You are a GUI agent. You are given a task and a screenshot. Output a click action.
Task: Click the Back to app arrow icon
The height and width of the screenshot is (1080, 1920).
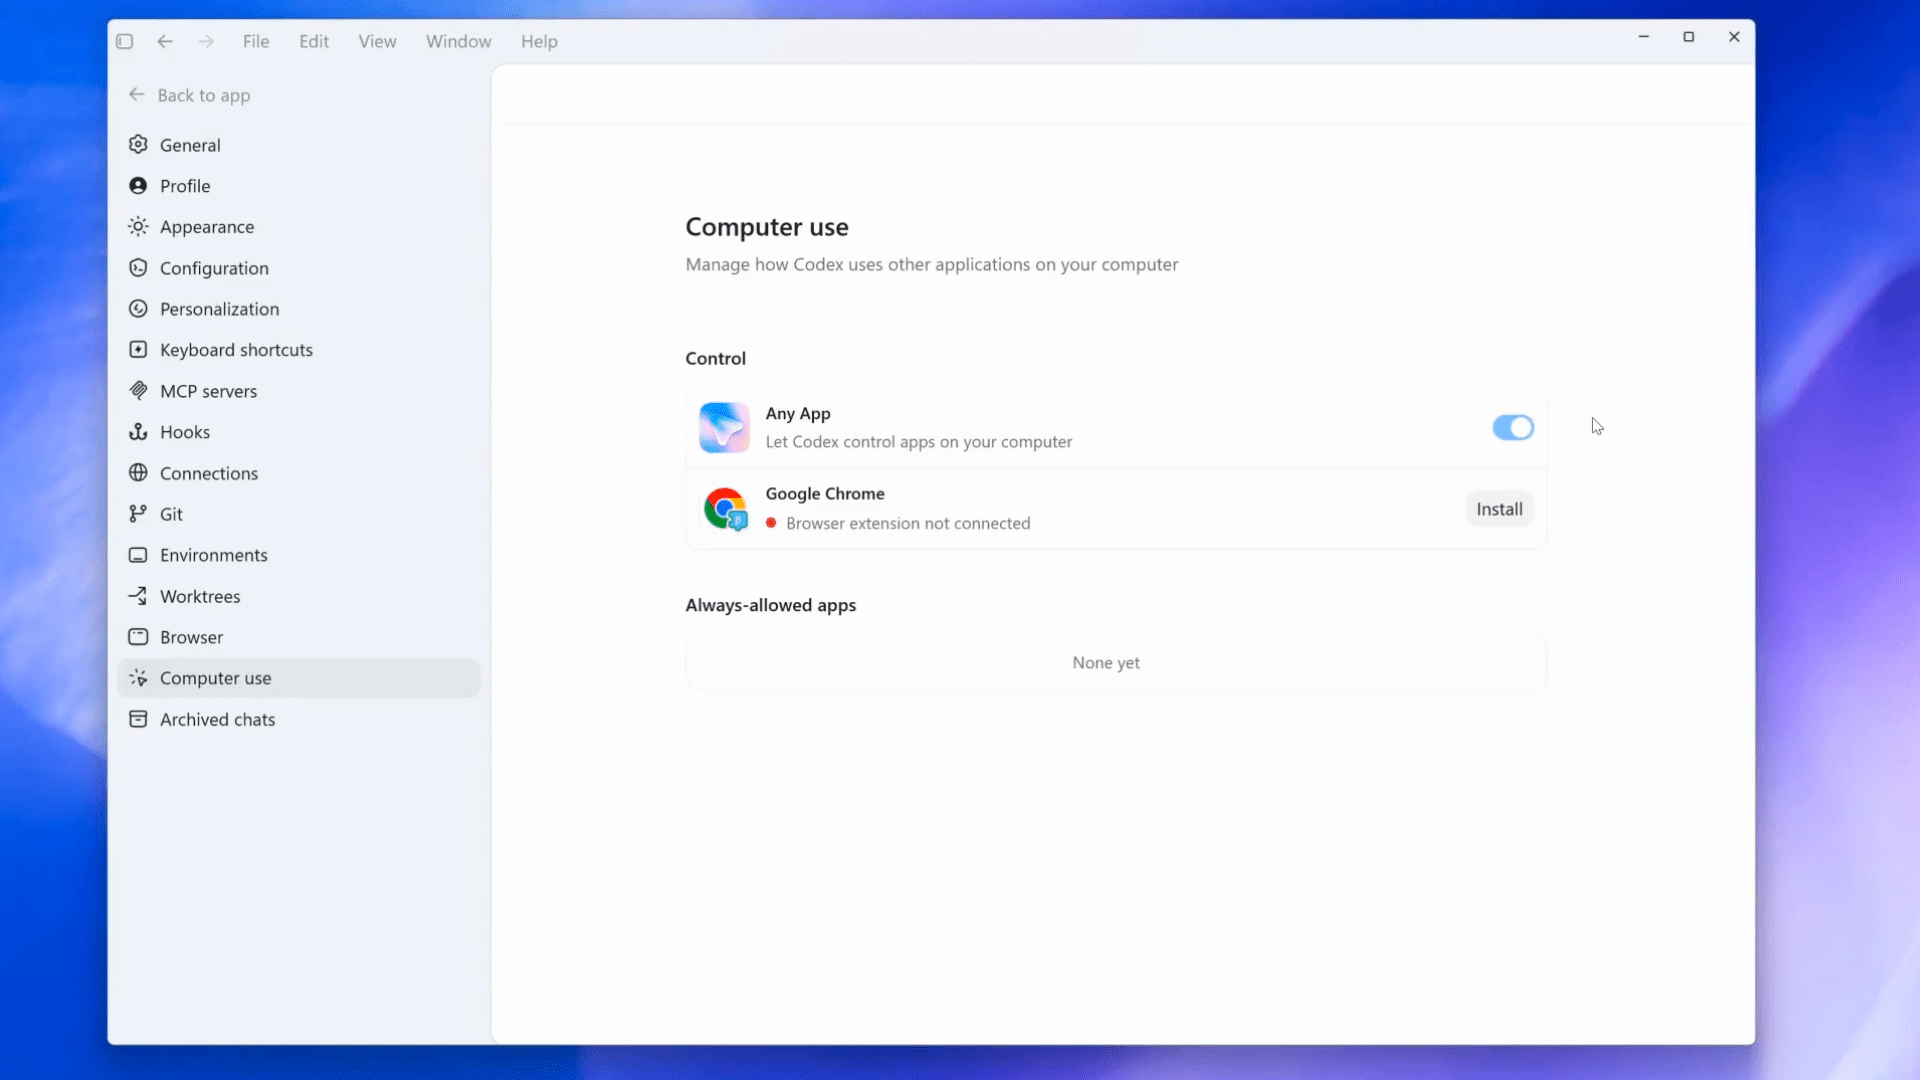(x=137, y=94)
